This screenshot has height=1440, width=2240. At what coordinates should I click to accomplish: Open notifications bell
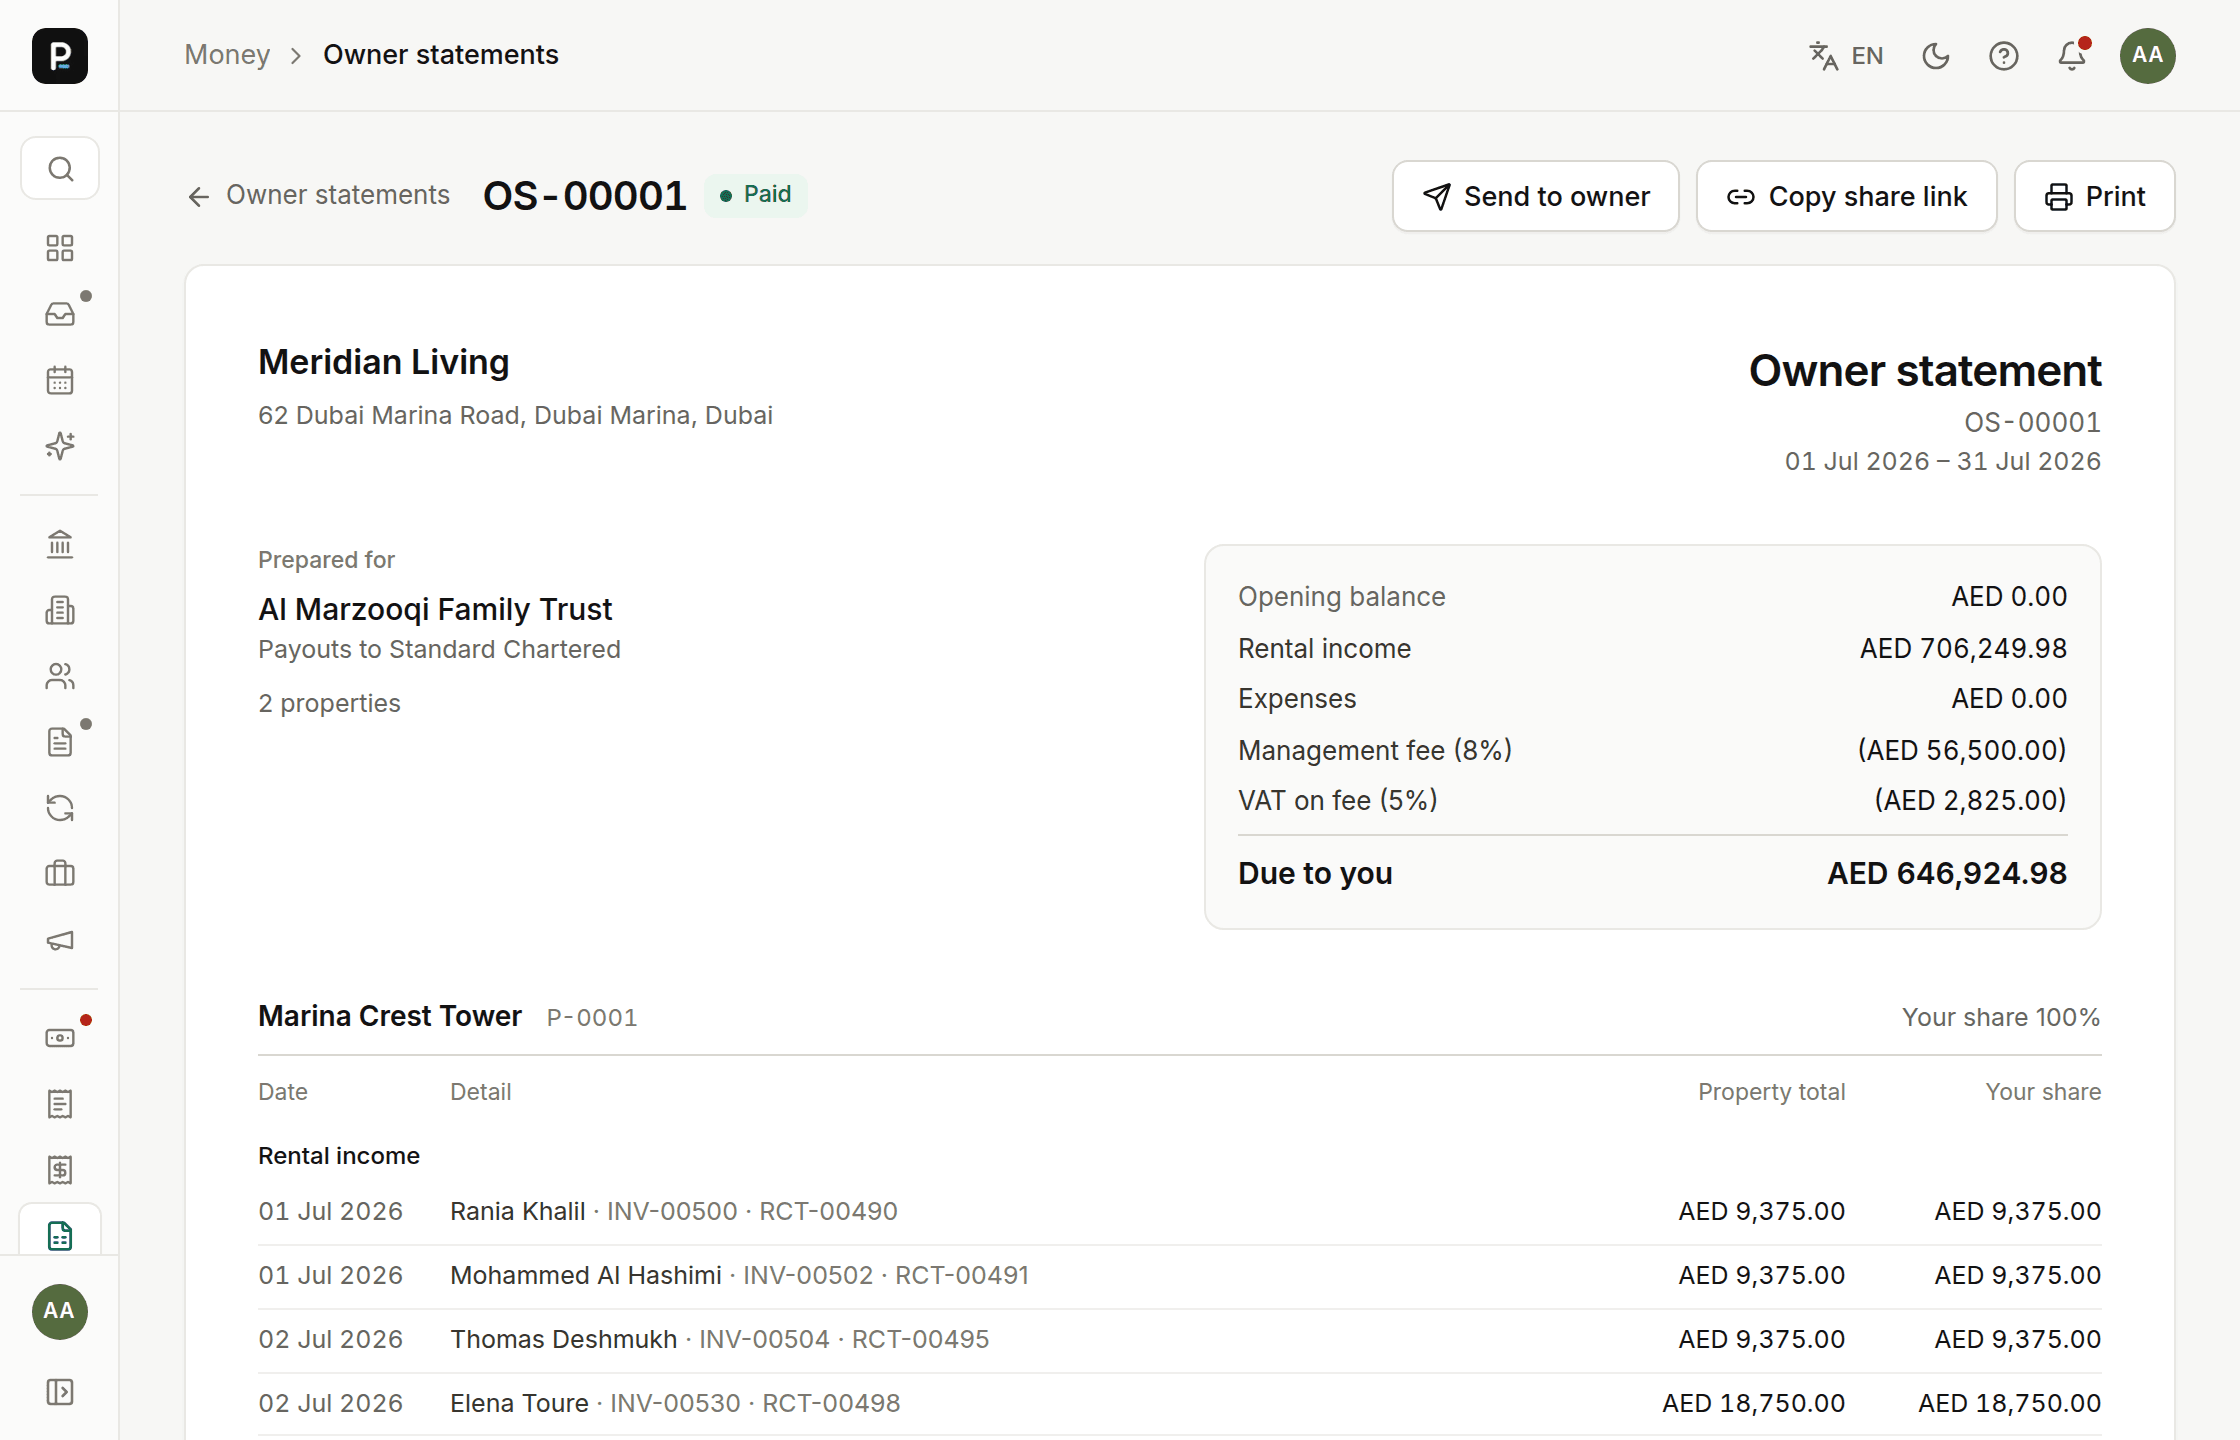pos(2072,55)
